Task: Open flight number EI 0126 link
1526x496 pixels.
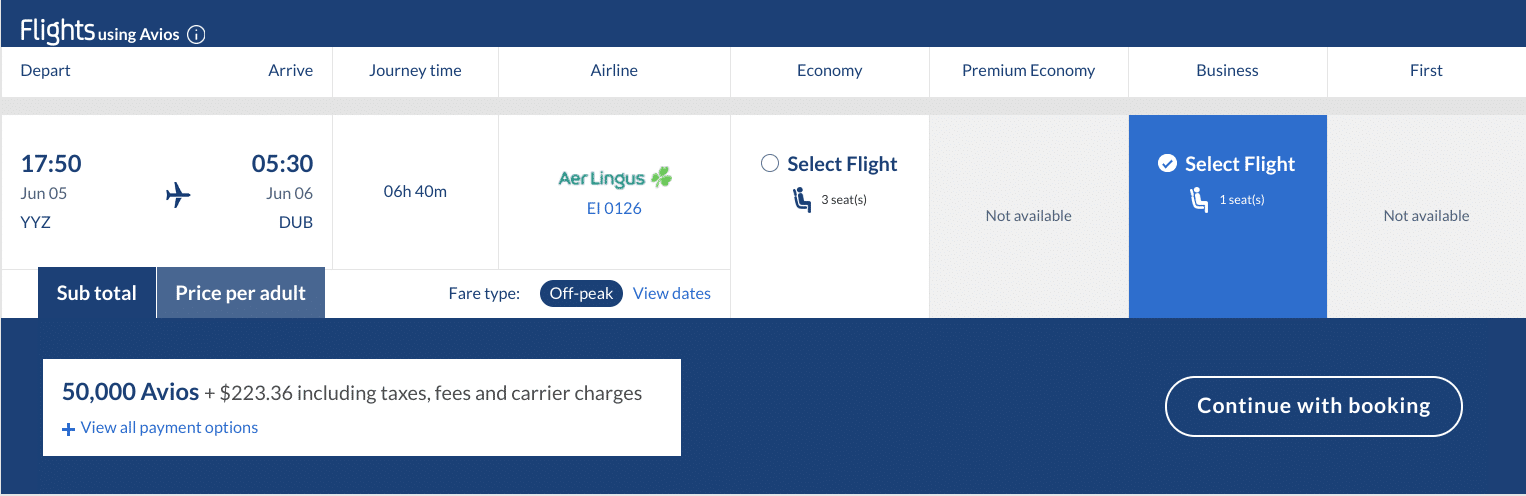Action: [614, 209]
